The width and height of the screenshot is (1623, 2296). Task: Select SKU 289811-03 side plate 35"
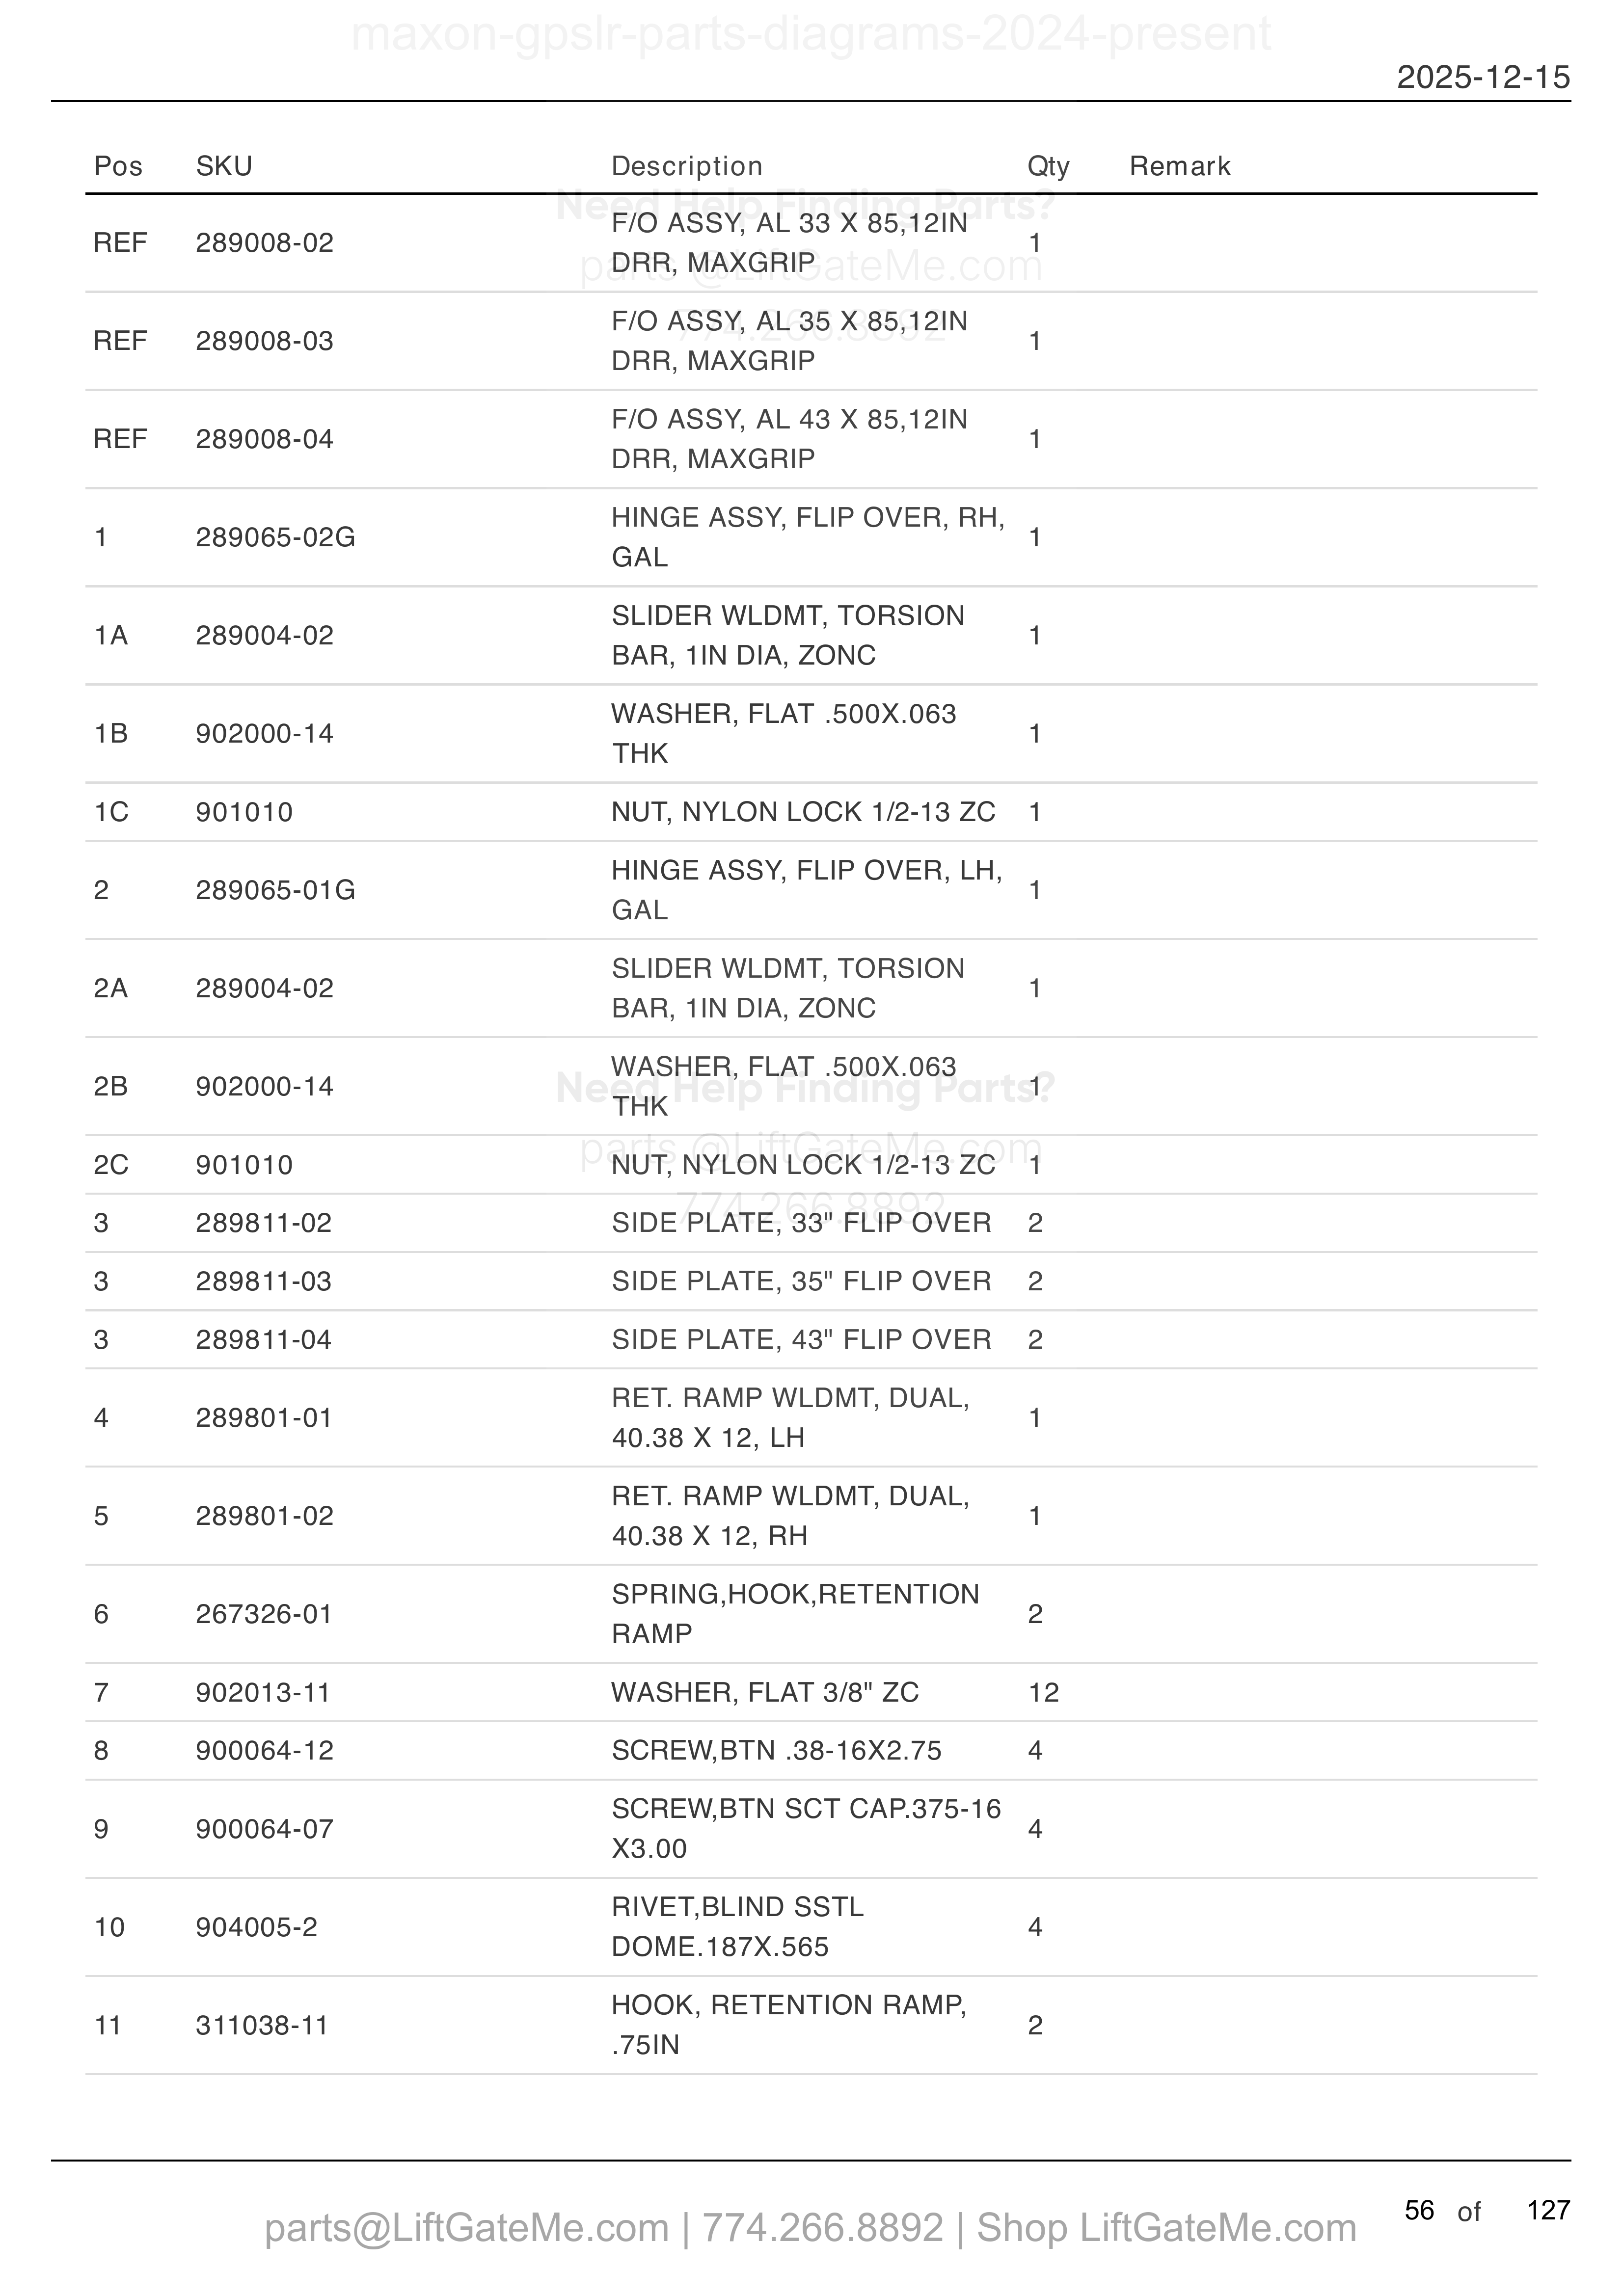click(264, 1281)
